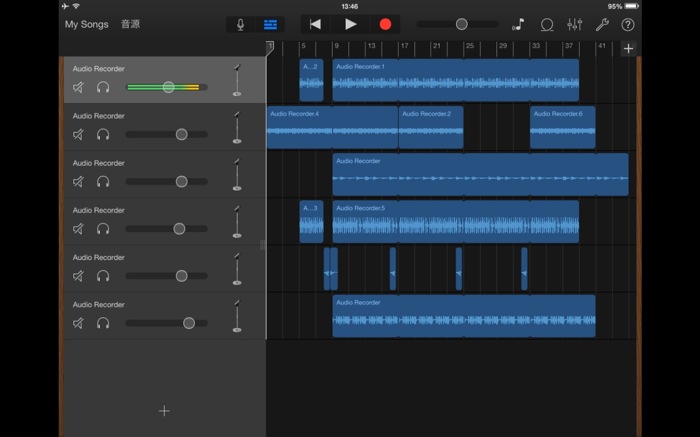The image size is (700, 437).
Task: Switch to the microphone instrument view
Action: tap(240, 25)
